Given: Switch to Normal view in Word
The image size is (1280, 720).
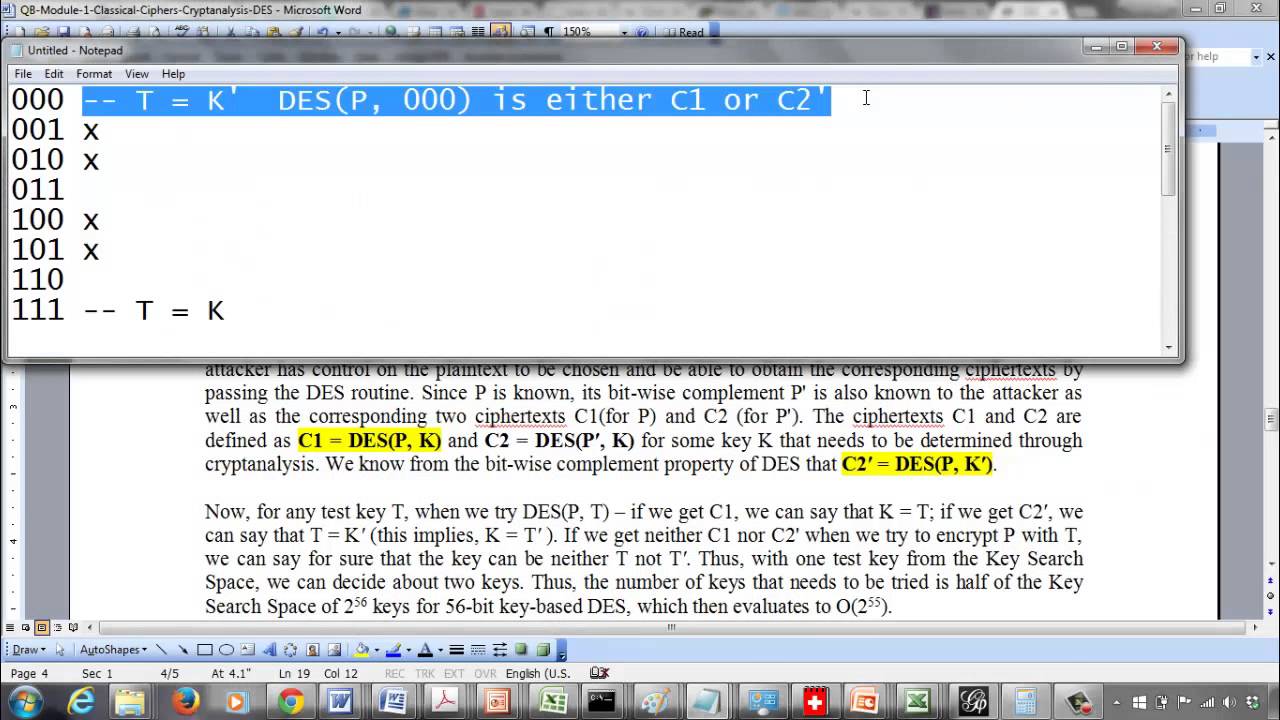Looking at the screenshot, I should point(11,628).
